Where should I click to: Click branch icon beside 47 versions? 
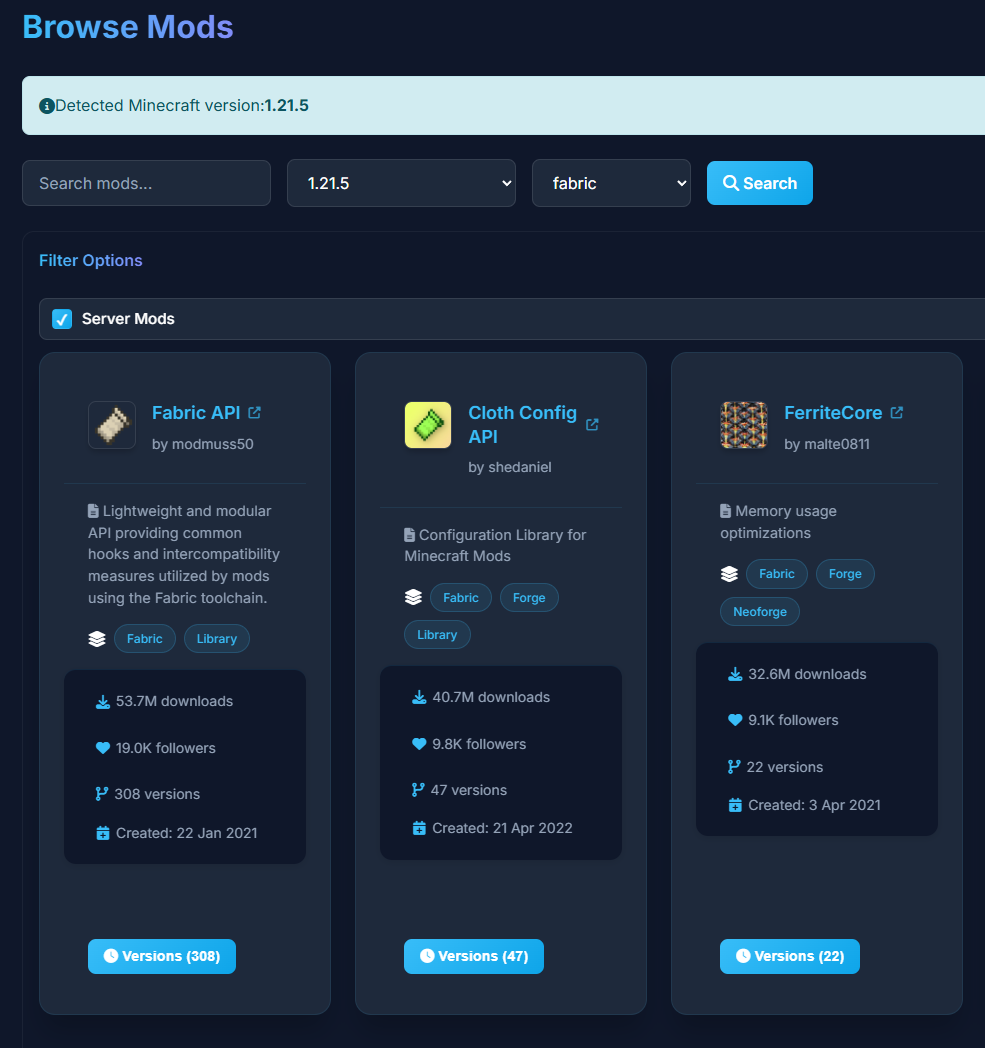point(418,790)
